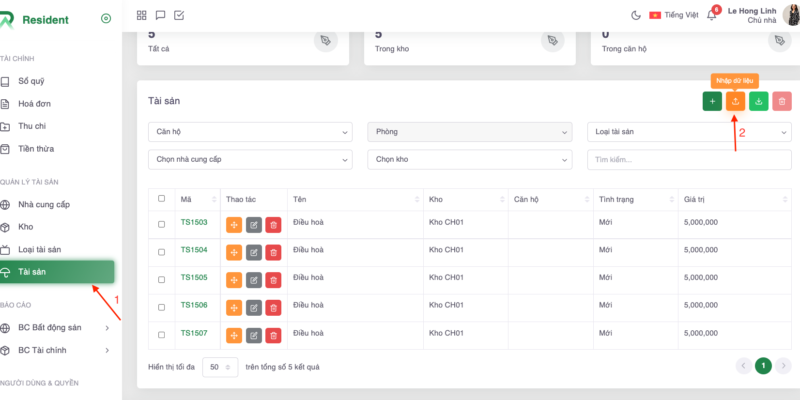Click the orange import data upload icon
This screenshot has height=400, width=800.
736,101
